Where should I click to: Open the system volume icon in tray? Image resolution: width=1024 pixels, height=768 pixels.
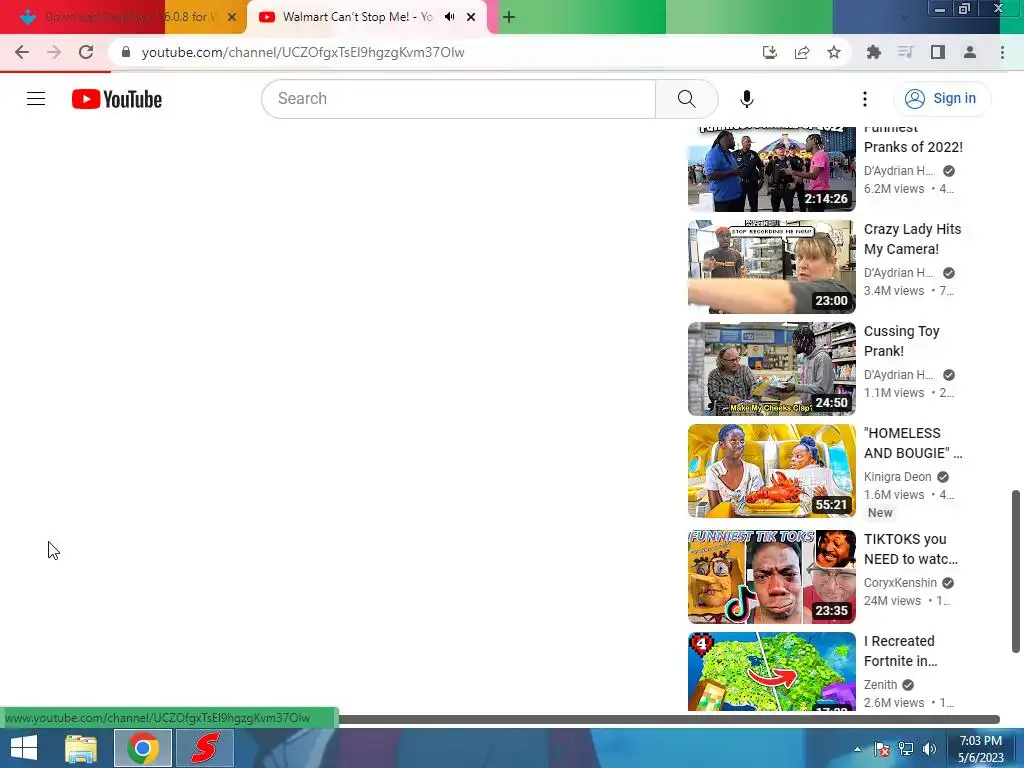(x=929, y=749)
